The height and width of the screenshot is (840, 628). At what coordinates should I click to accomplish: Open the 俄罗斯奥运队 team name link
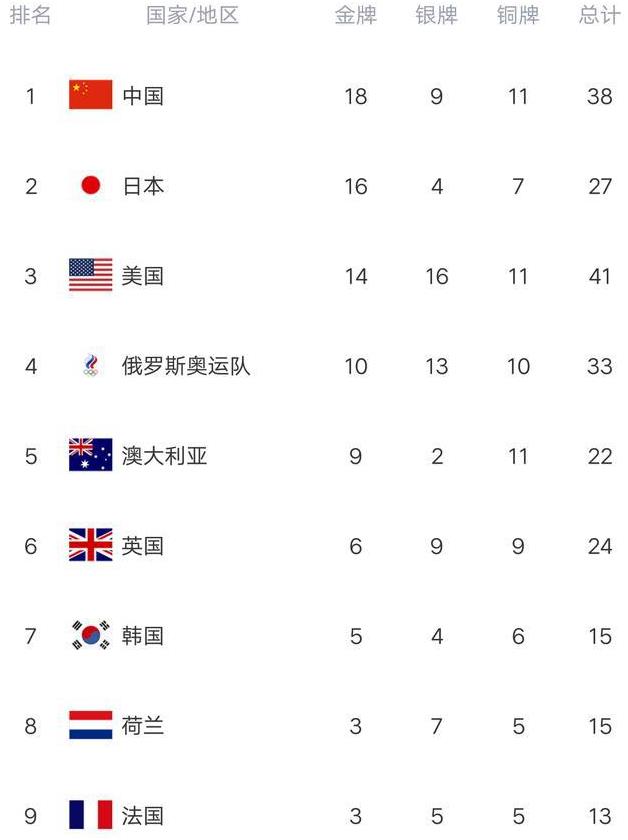pyautogui.click(x=186, y=366)
